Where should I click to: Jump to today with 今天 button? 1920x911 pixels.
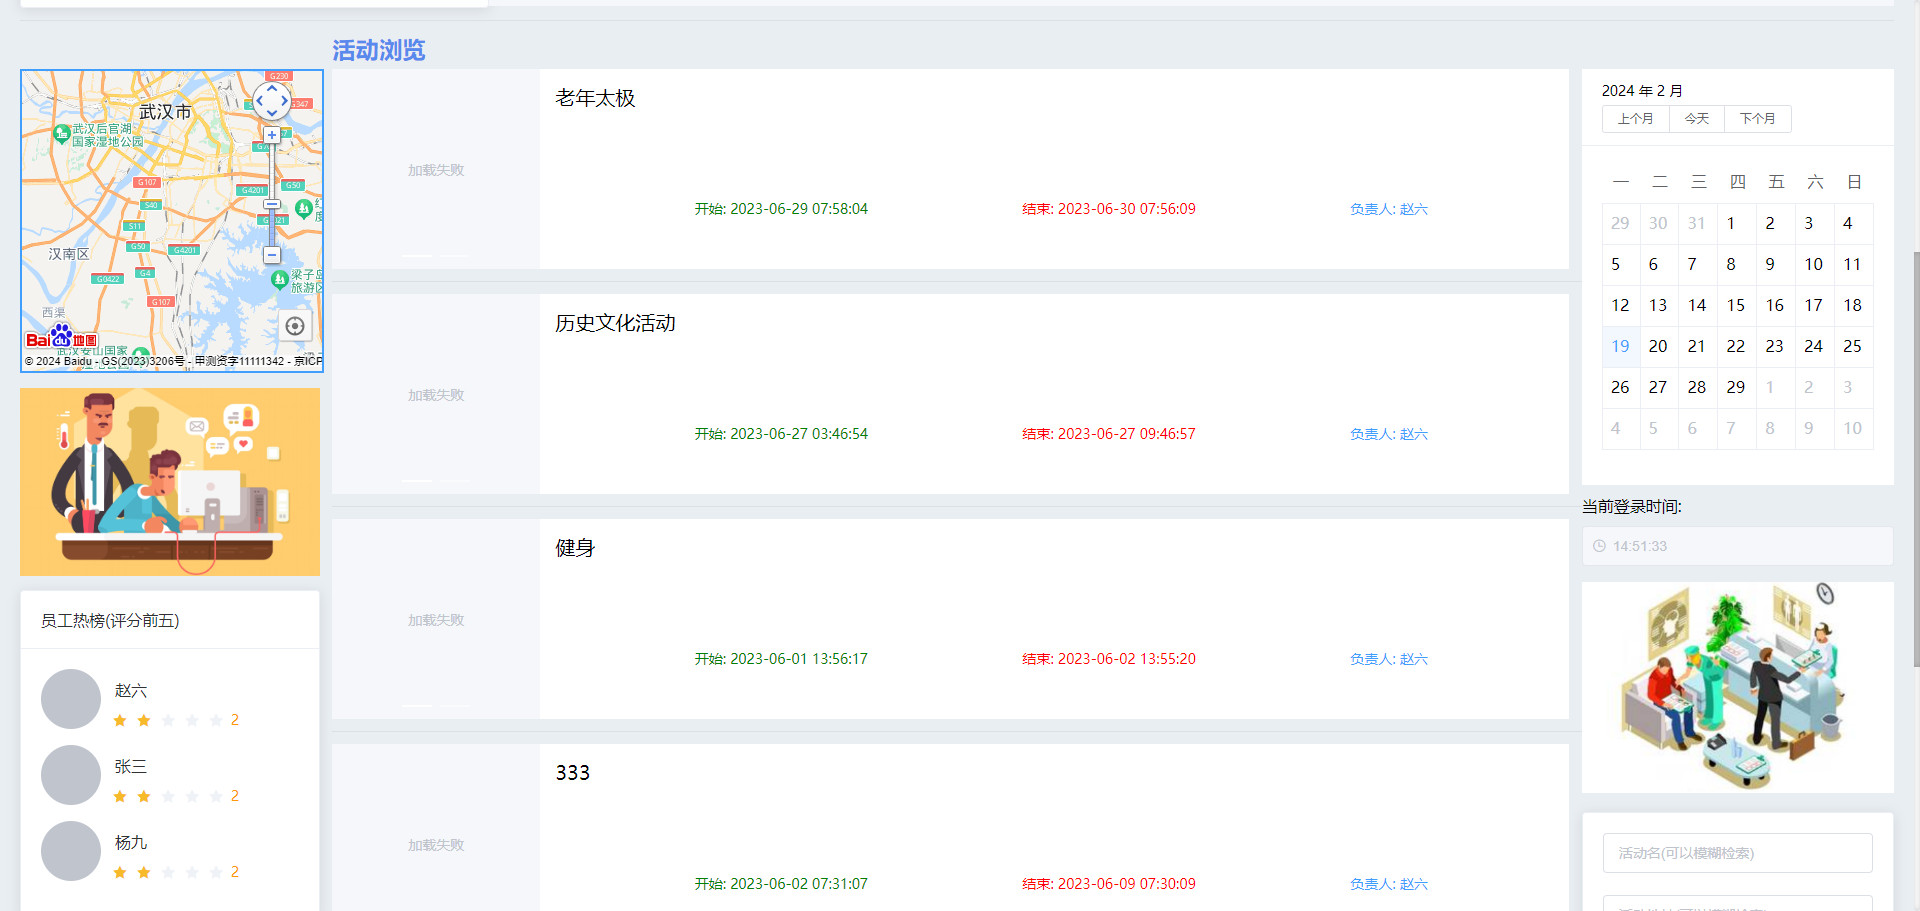pyautogui.click(x=1696, y=119)
